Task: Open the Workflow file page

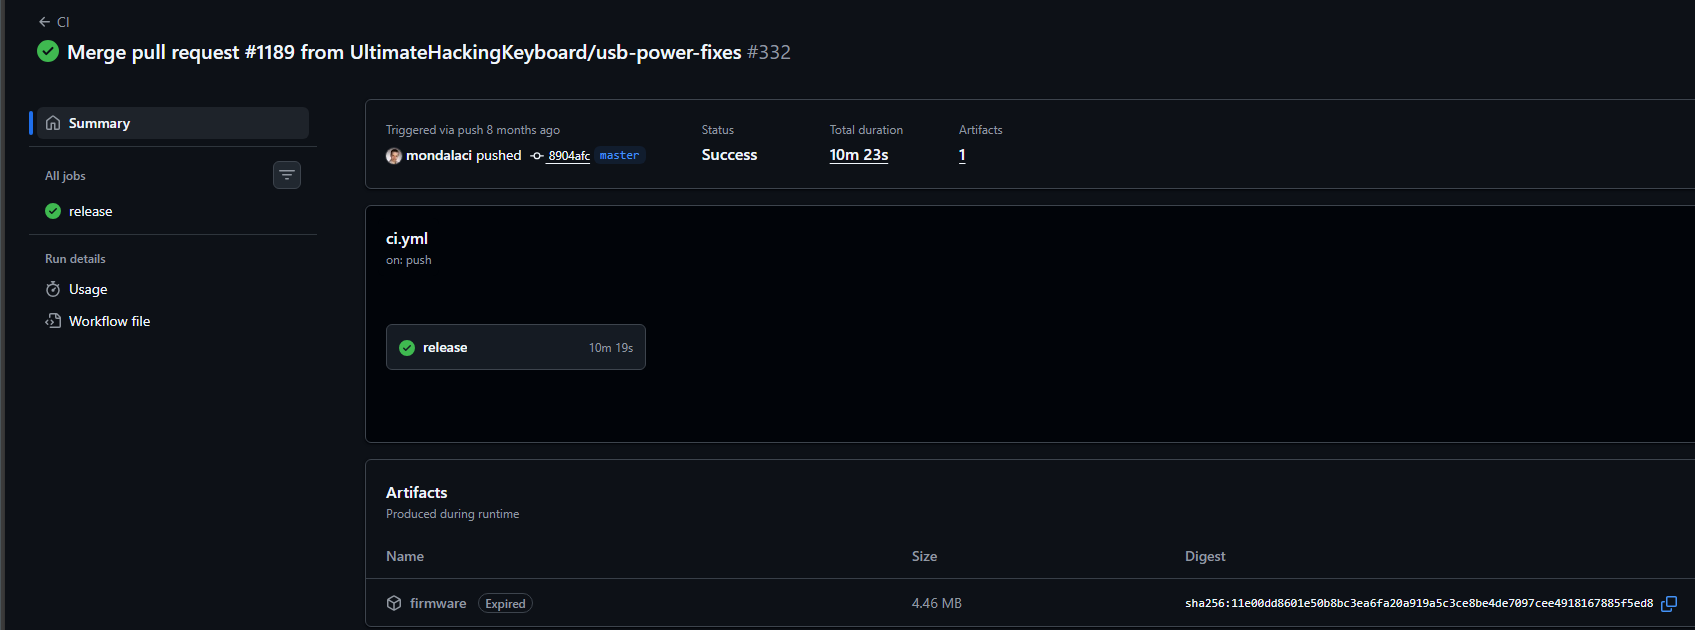Action: [109, 321]
